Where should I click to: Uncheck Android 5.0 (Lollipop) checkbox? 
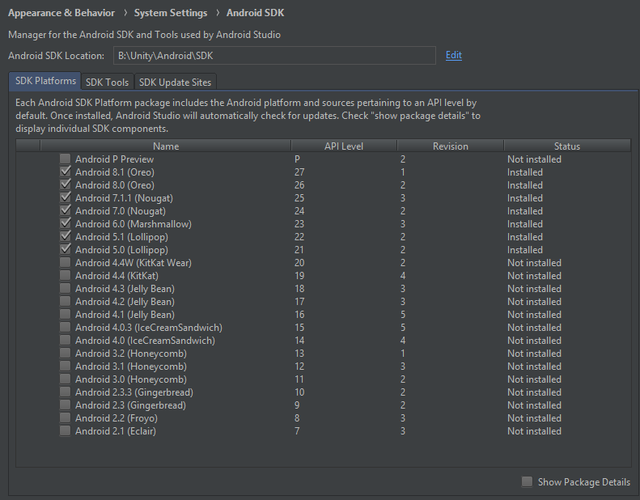(65, 249)
